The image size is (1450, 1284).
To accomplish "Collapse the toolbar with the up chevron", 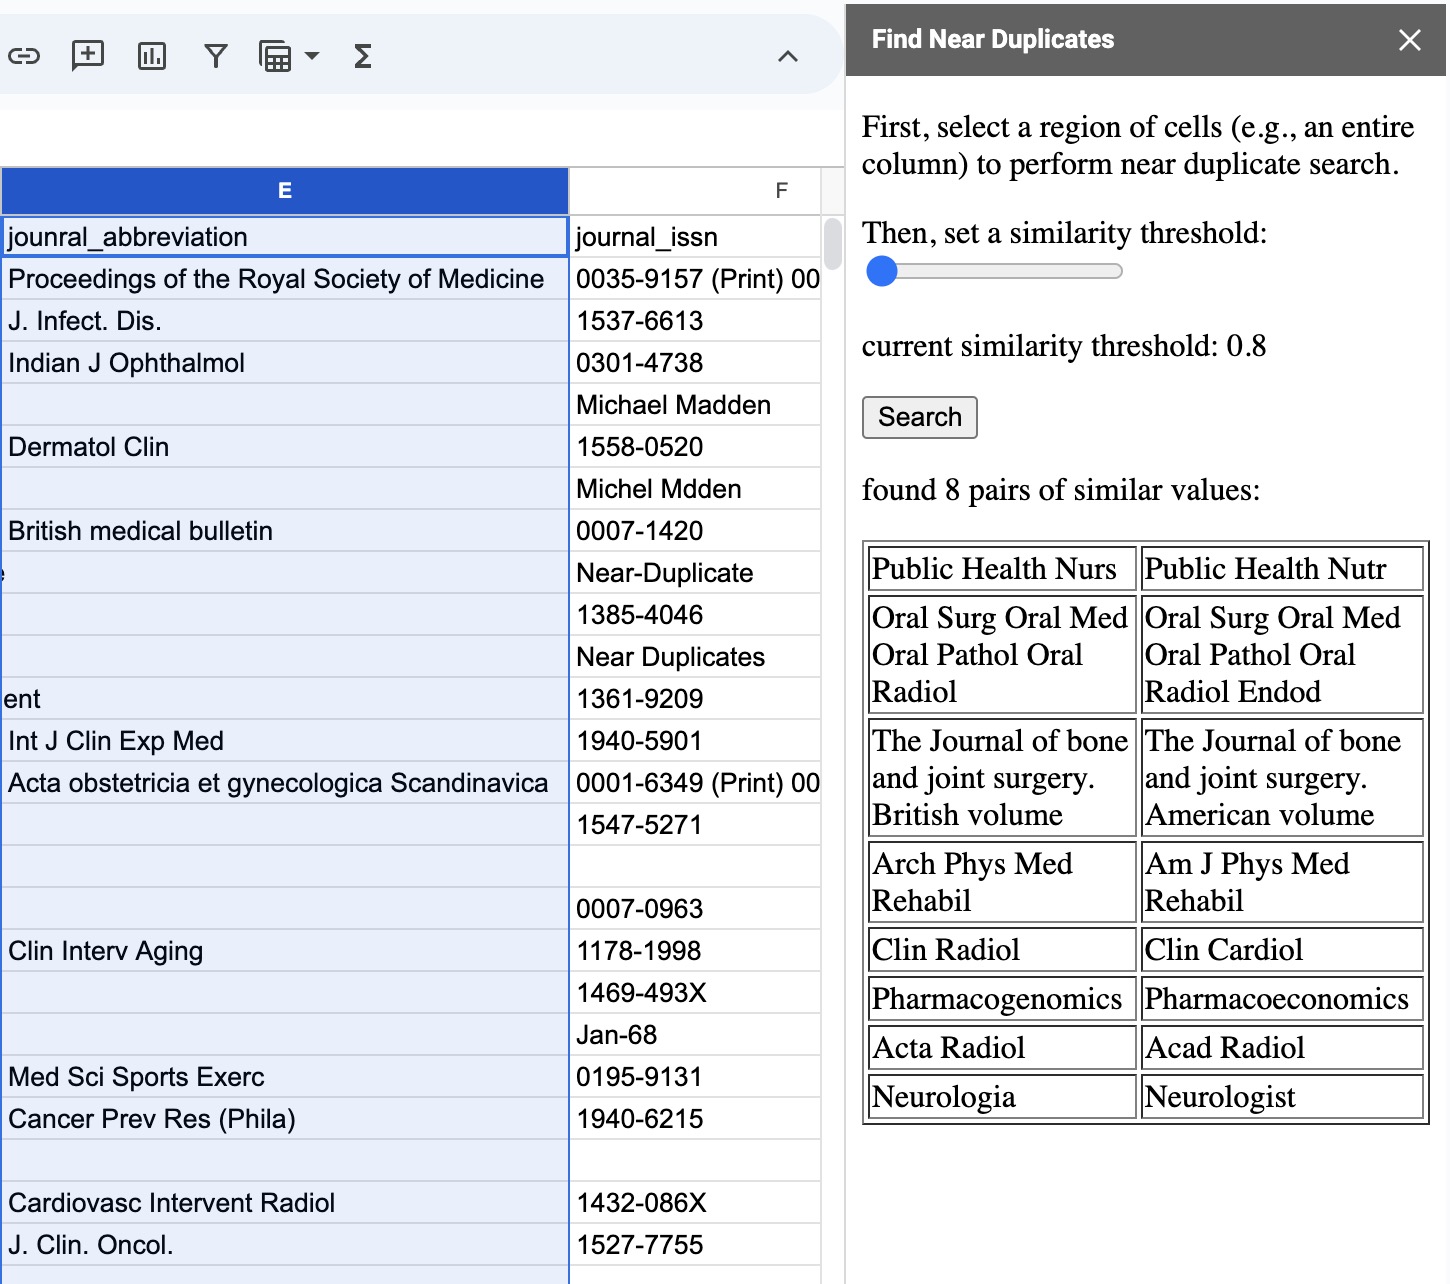I will tap(788, 56).
